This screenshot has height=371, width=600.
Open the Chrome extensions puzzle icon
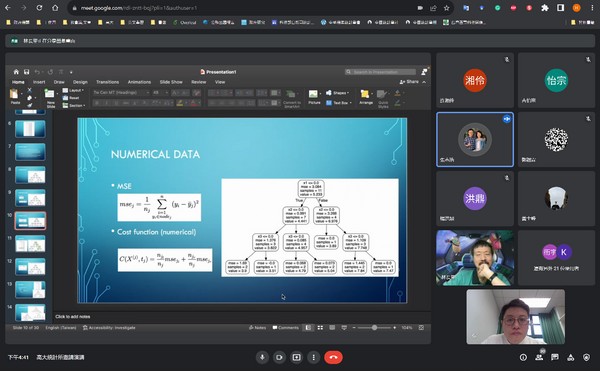pyautogui.click(x=545, y=8)
